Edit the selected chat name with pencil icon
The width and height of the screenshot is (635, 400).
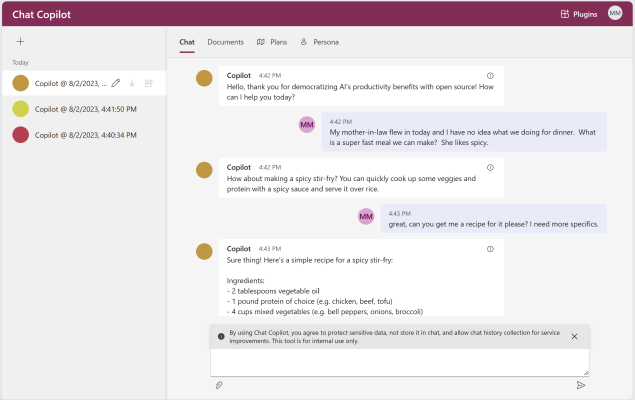click(x=116, y=83)
